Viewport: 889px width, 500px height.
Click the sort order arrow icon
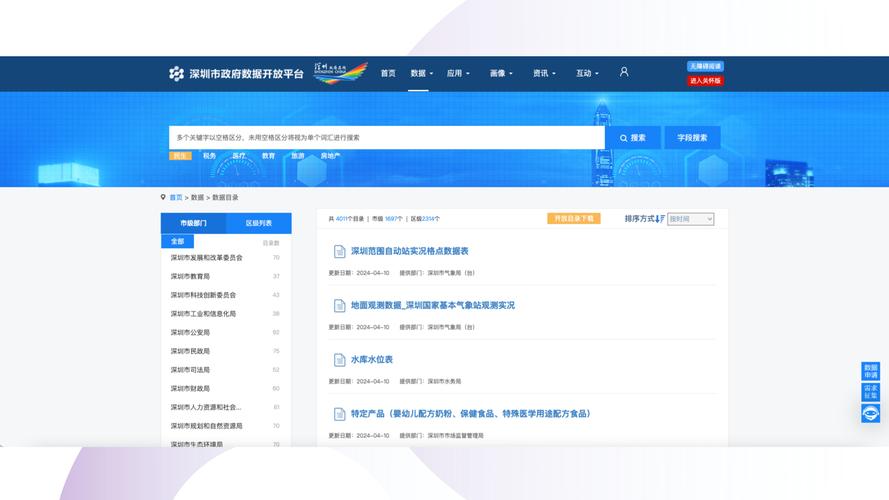click(660, 219)
